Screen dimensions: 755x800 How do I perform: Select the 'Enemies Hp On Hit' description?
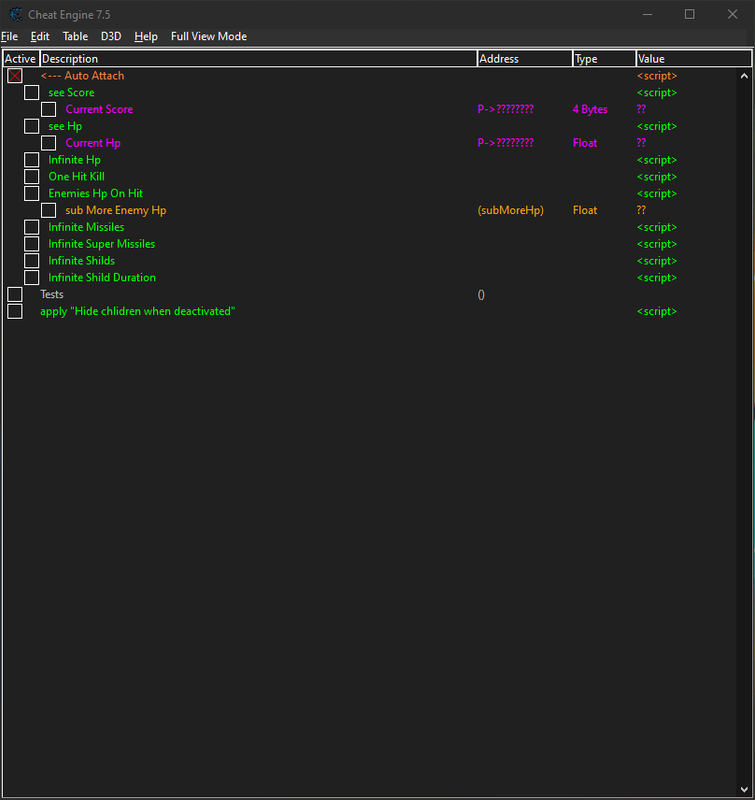click(95, 194)
